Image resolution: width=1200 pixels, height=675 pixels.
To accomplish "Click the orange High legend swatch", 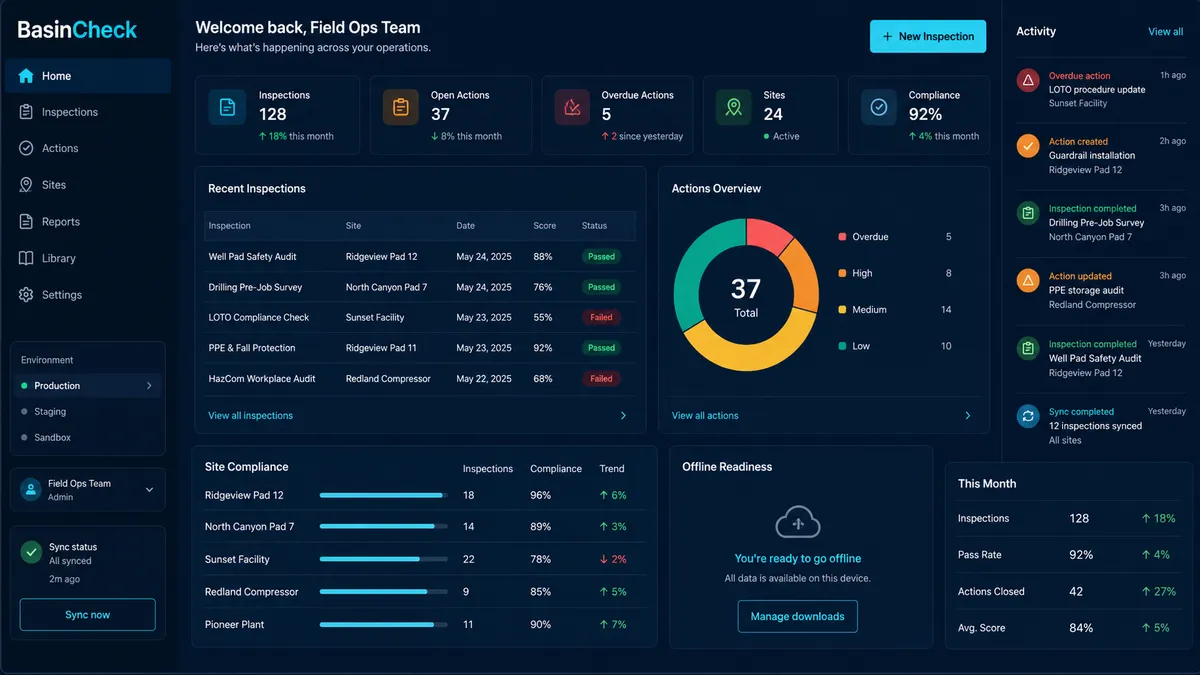I will pyautogui.click(x=842, y=273).
